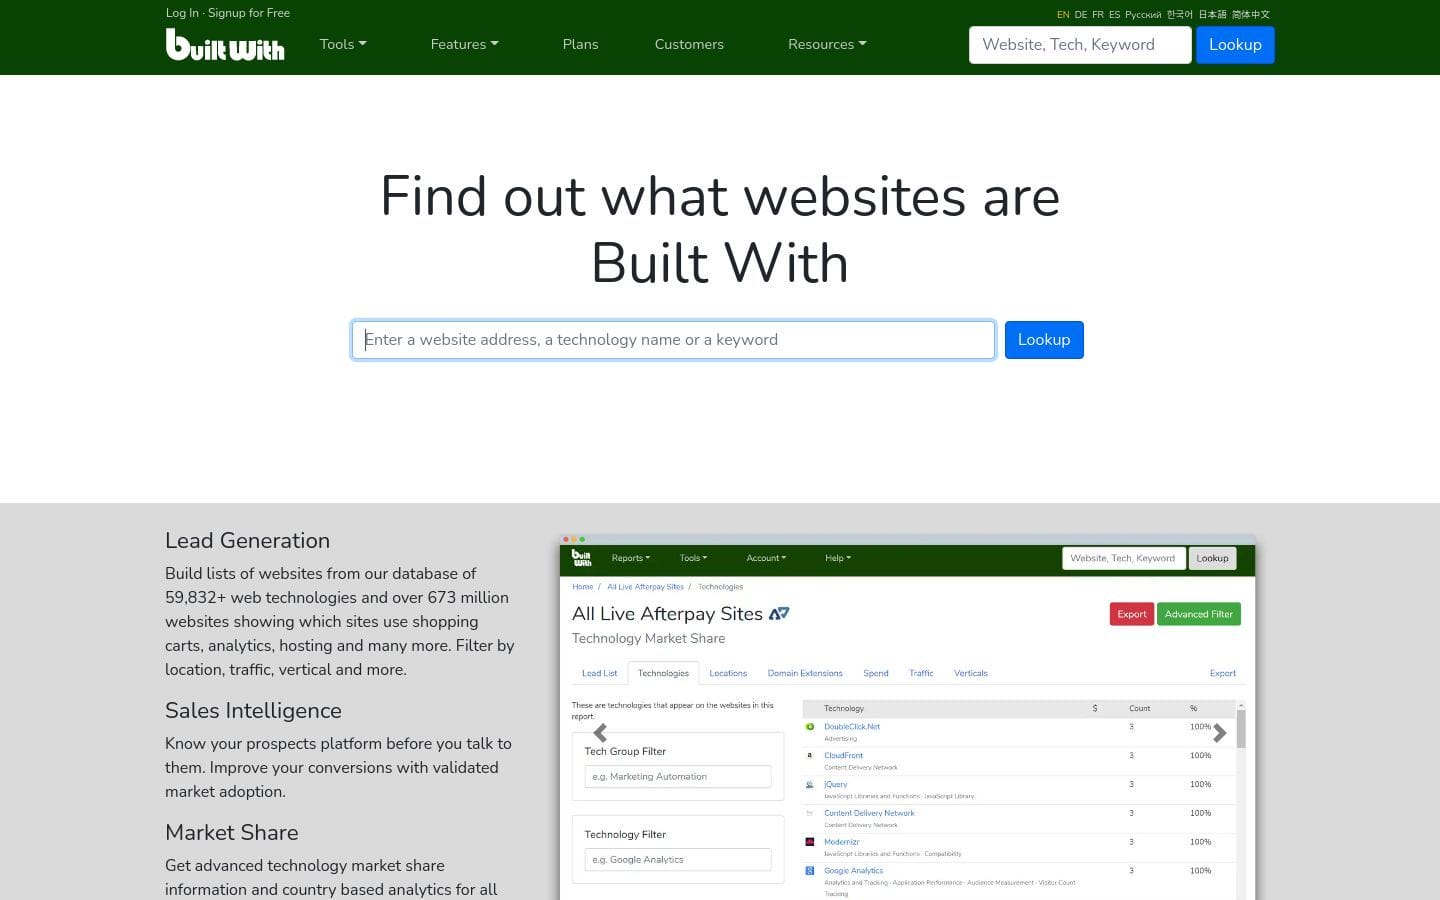This screenshot has height=900, width=1440.
Task: Click the Afterpay report screenshot thumbnail
Action: [907, 720]
